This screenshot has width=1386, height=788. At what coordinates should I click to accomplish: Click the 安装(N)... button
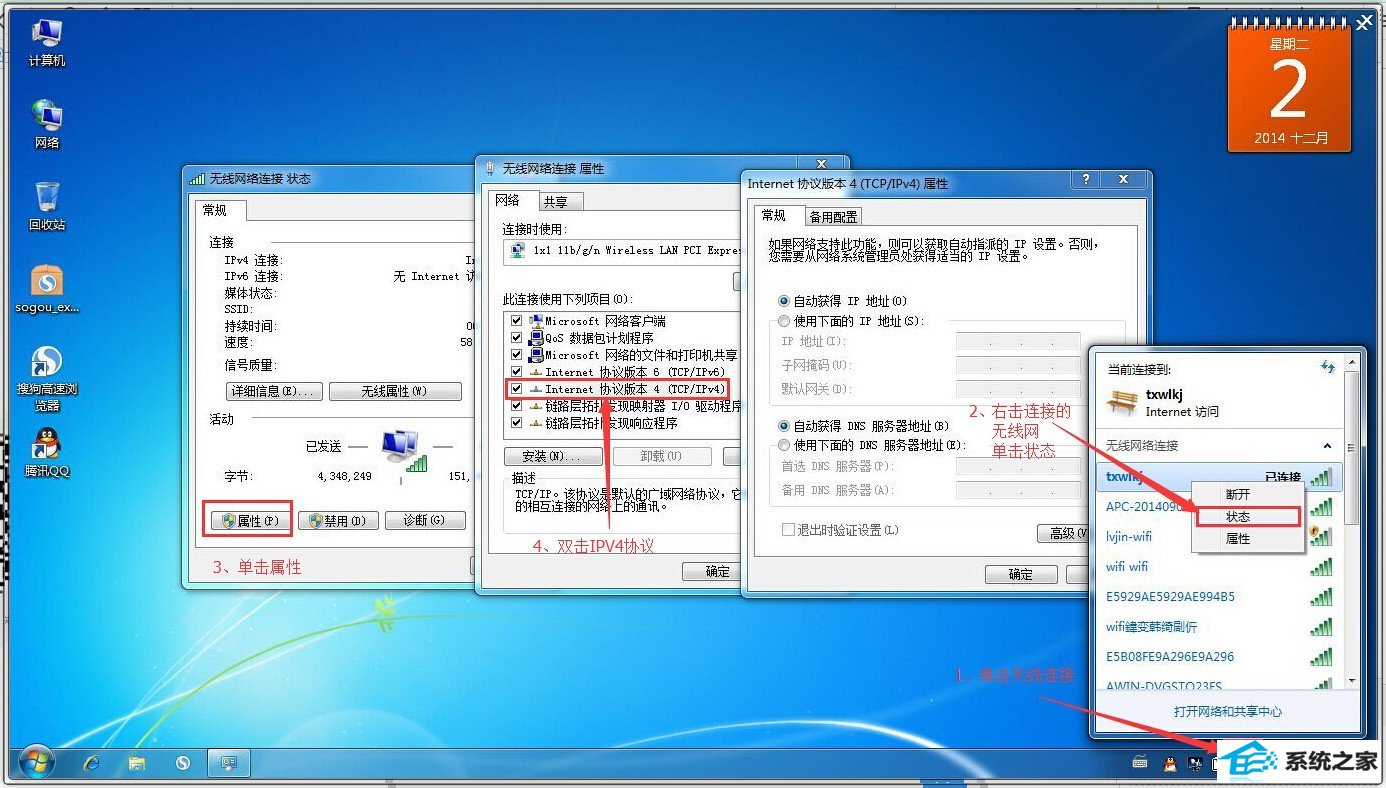point(553,456)
